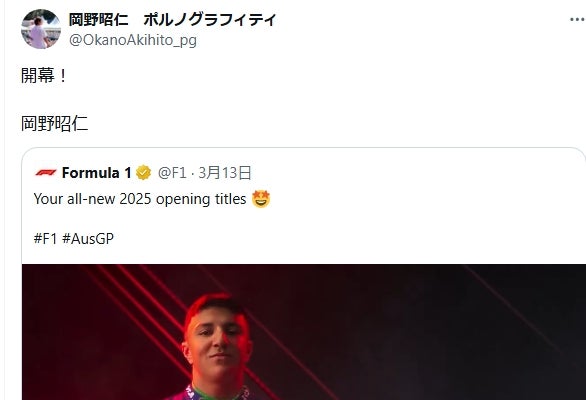Click the Formula 1 account name
This screenshot has height=400, width=586.
(x=96, y=173)
